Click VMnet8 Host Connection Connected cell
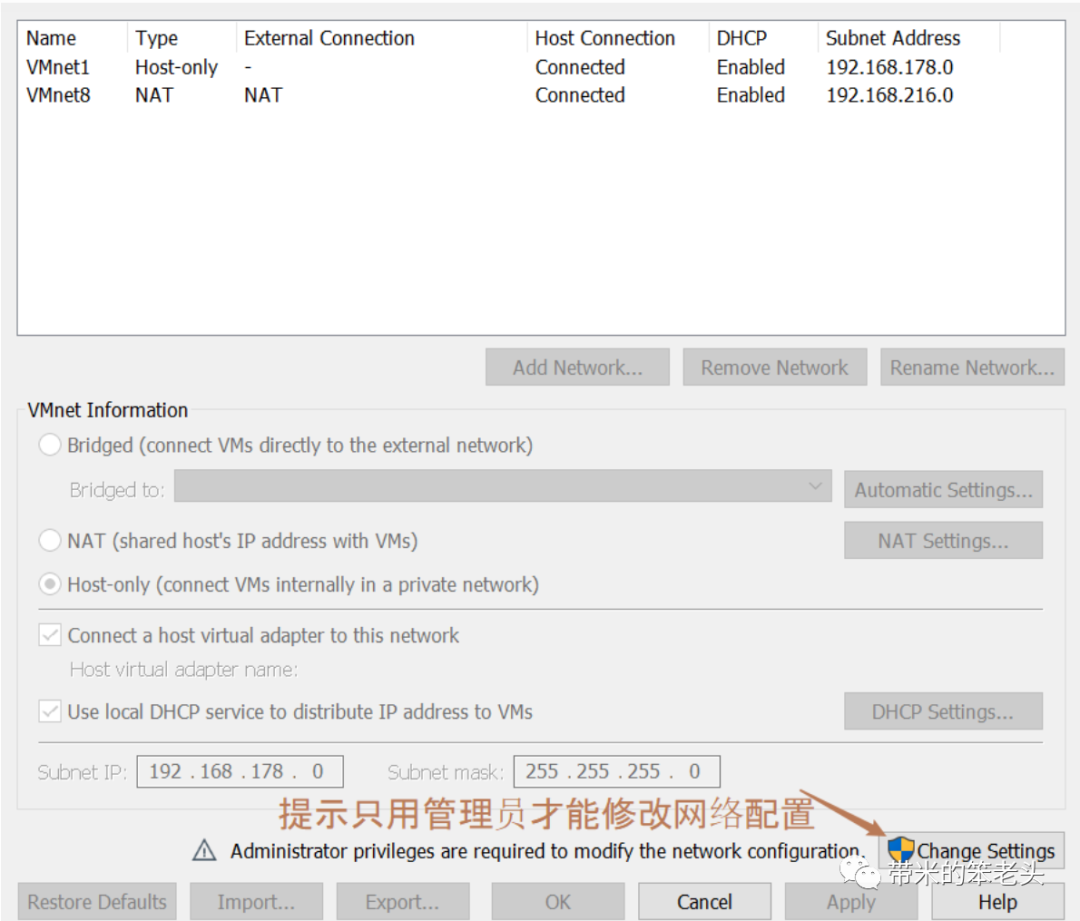Screen dimensions: 1080x921 click(580, 95)
